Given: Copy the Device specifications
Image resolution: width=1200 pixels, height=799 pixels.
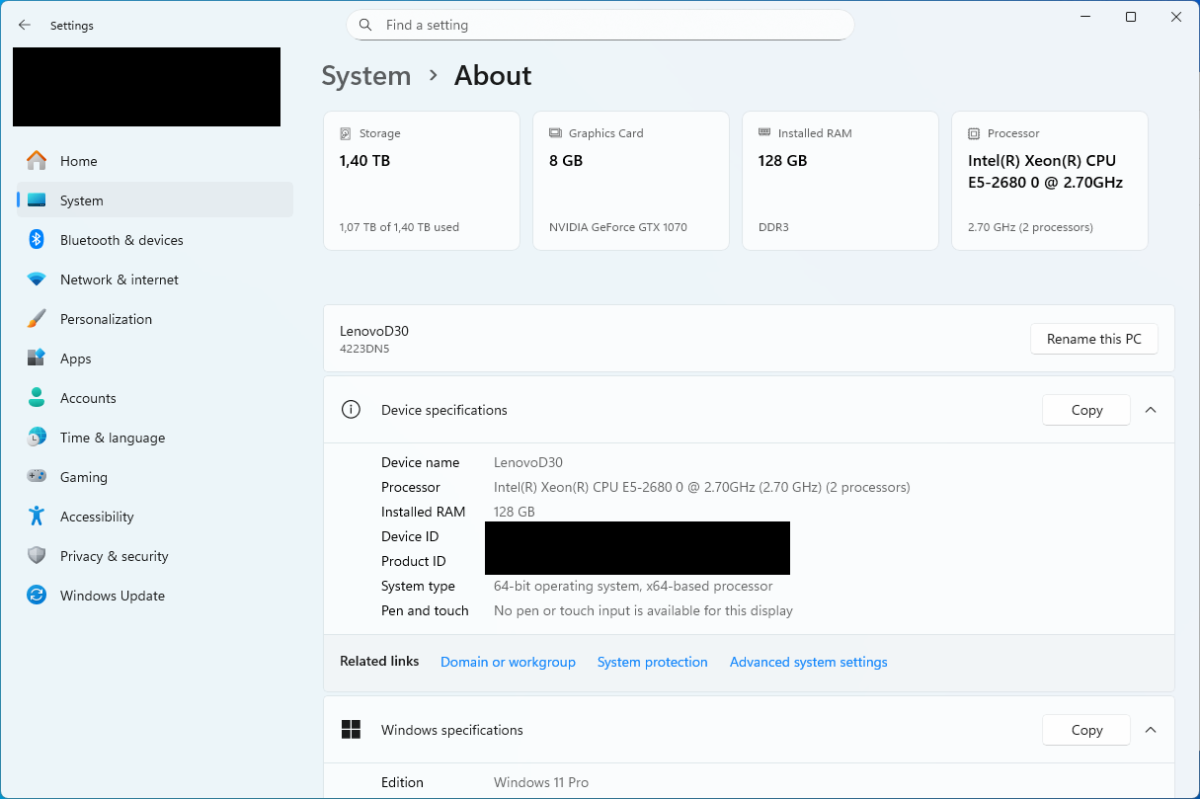Looking at the screenshot, I should (x=1086, y=410).
